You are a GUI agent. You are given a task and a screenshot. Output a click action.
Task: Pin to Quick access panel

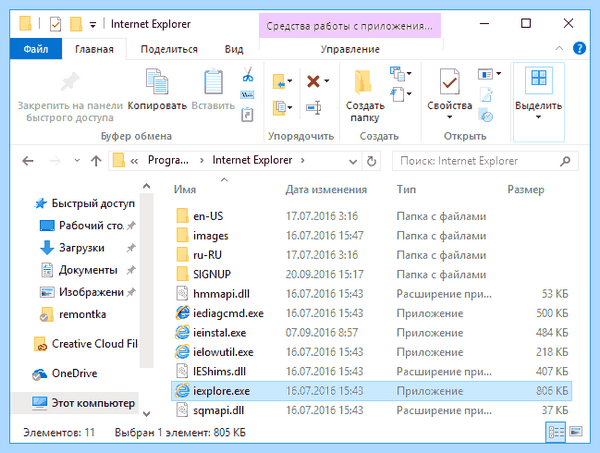70,96
